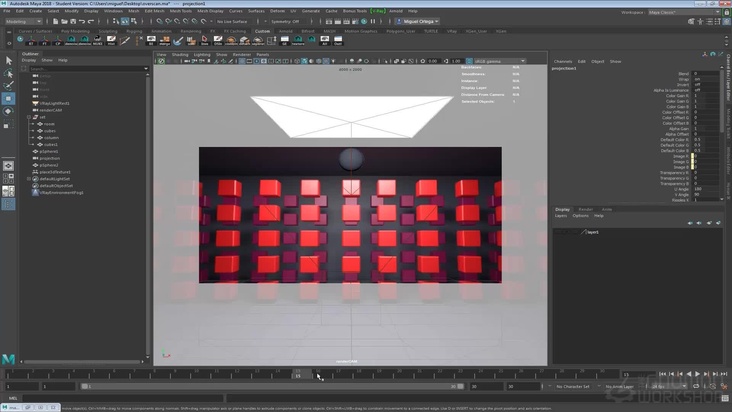Click the save scene icon
732x412 pixels.
point(73,21)
